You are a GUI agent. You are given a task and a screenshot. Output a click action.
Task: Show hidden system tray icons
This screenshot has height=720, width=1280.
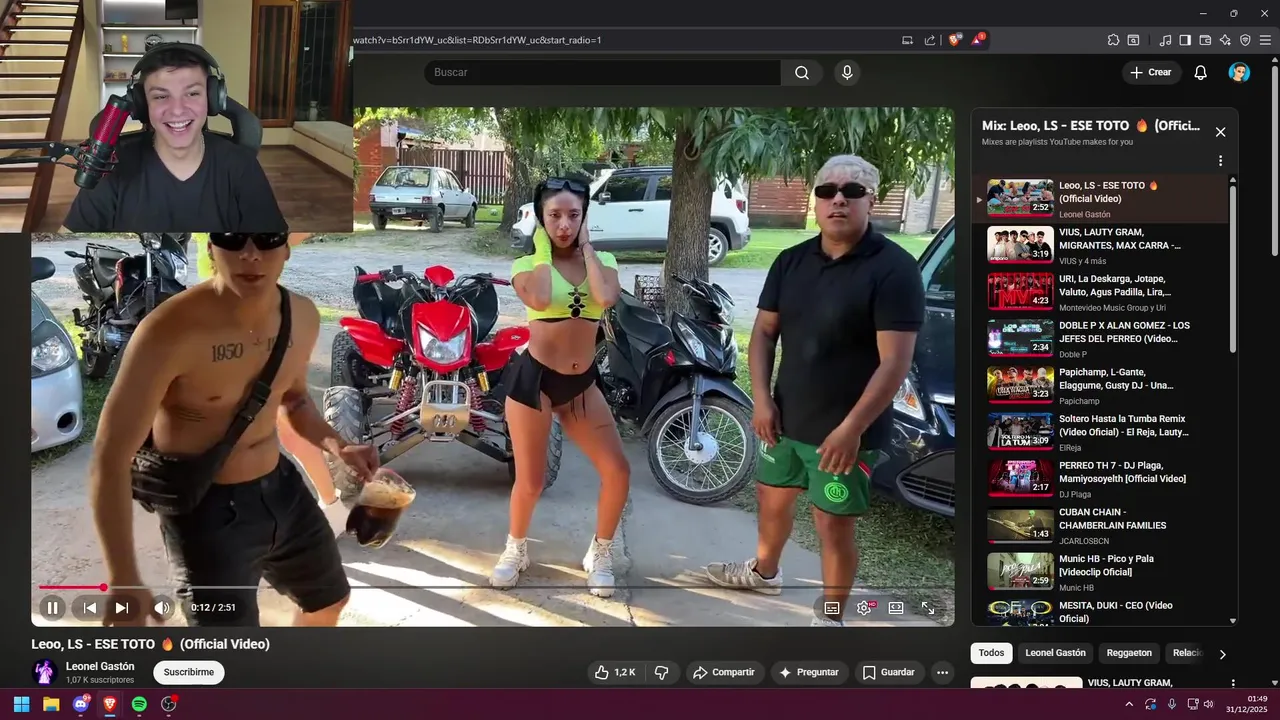(1129, 704)
